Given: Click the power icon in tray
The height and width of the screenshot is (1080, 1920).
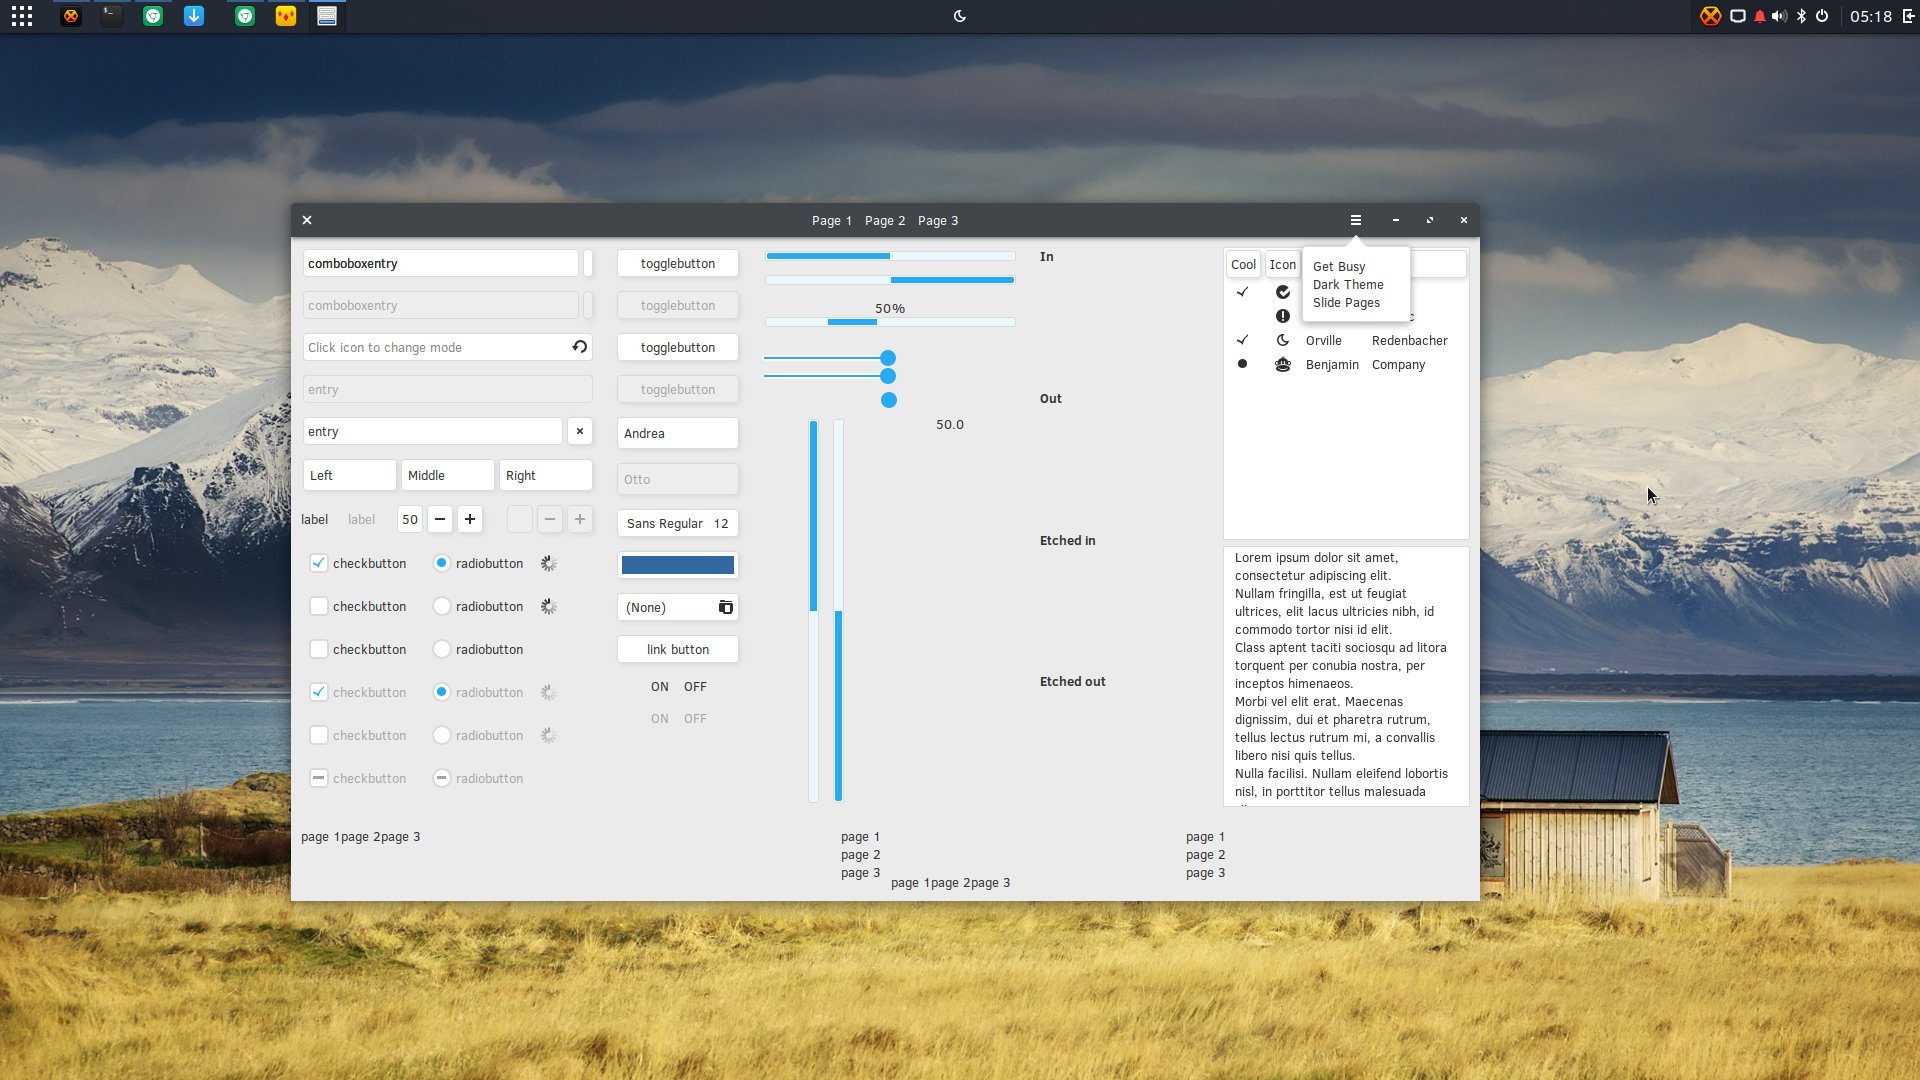Looking at the screenshot, I should 1822,16.
